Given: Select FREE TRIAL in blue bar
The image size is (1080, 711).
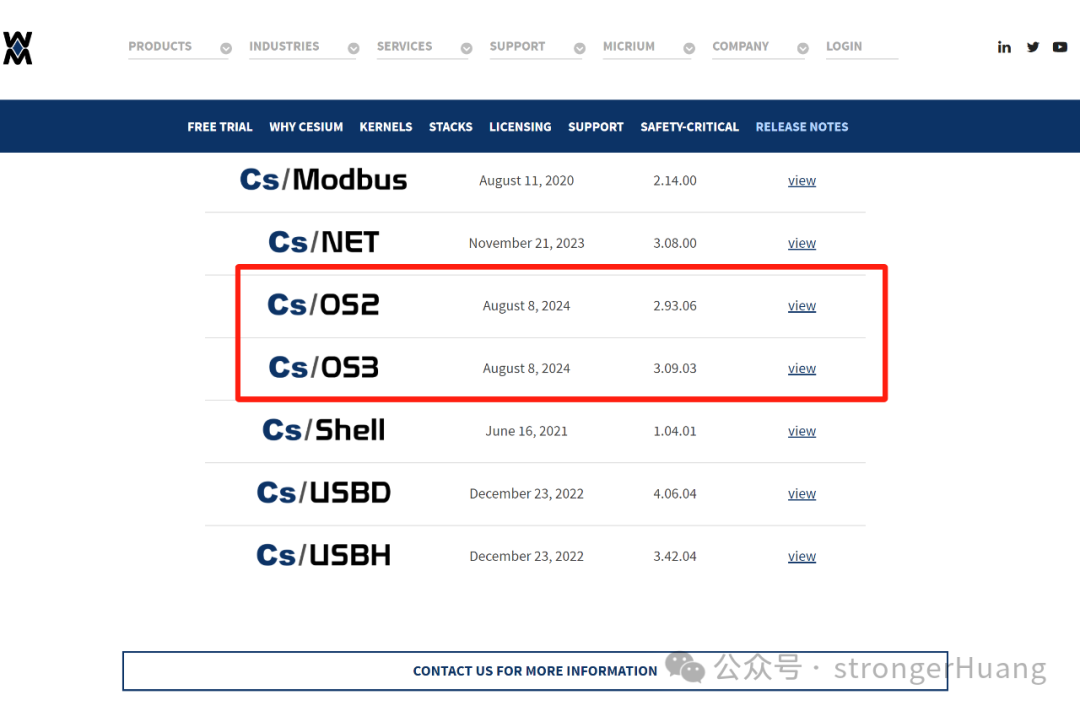Looking at the screenshot, I should [220, 127].
